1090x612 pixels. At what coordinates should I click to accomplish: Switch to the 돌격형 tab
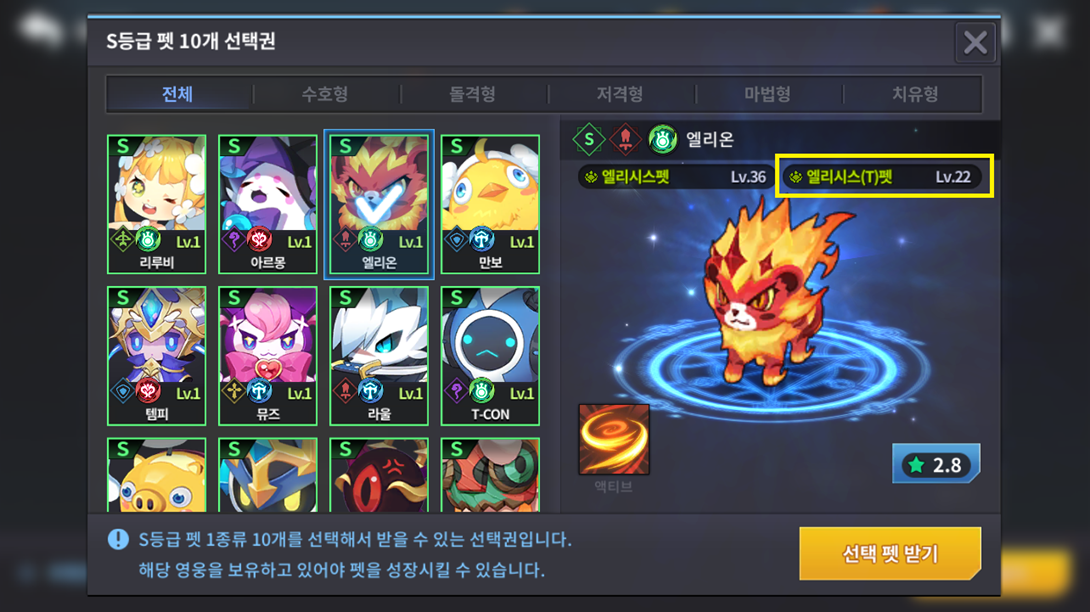[x=472, y=94]
